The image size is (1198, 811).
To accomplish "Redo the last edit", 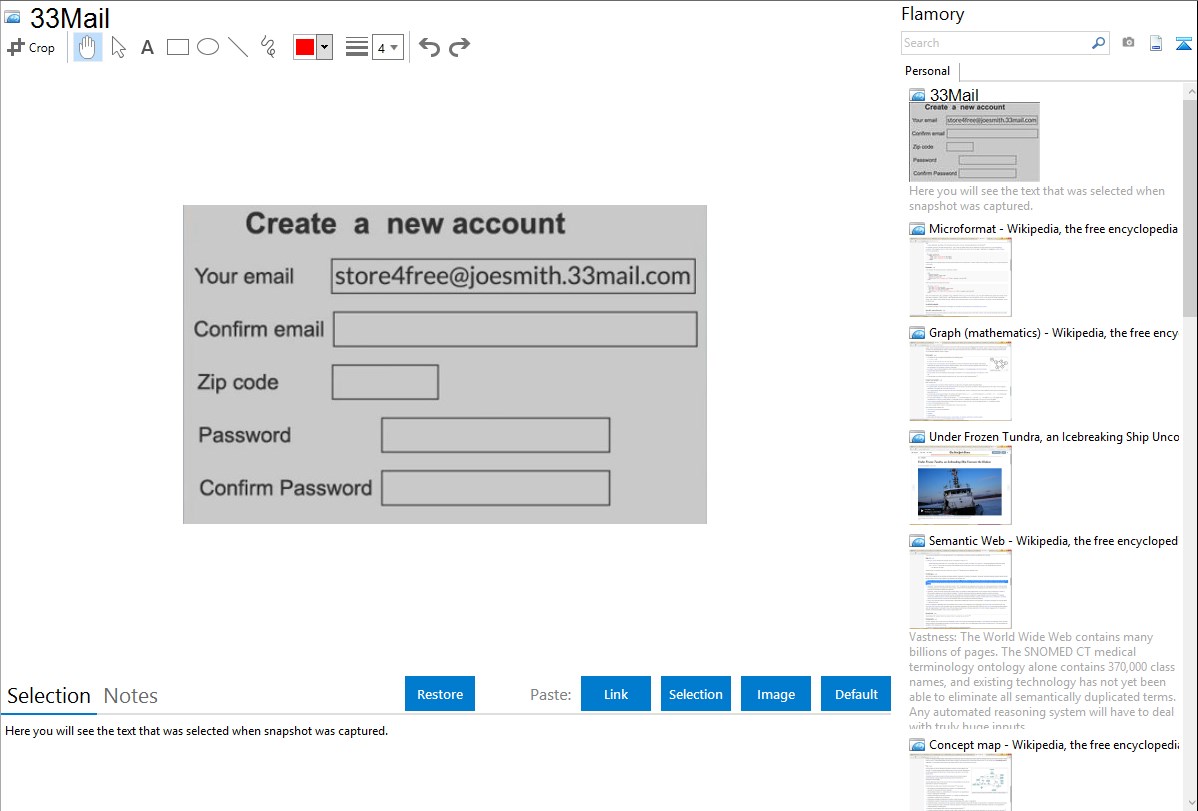I will (x=459, y=47).
